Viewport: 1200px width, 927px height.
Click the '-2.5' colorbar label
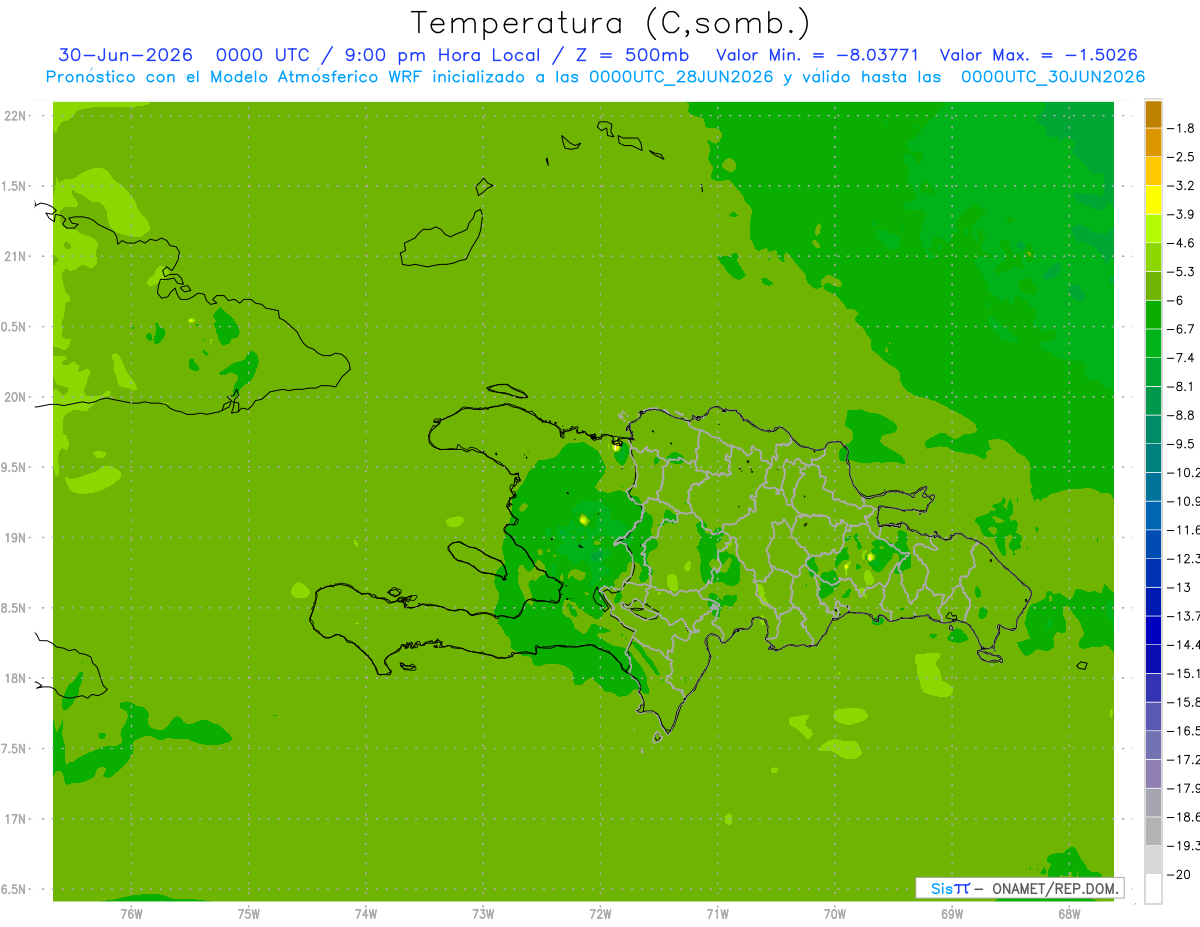coord(1181,157)
